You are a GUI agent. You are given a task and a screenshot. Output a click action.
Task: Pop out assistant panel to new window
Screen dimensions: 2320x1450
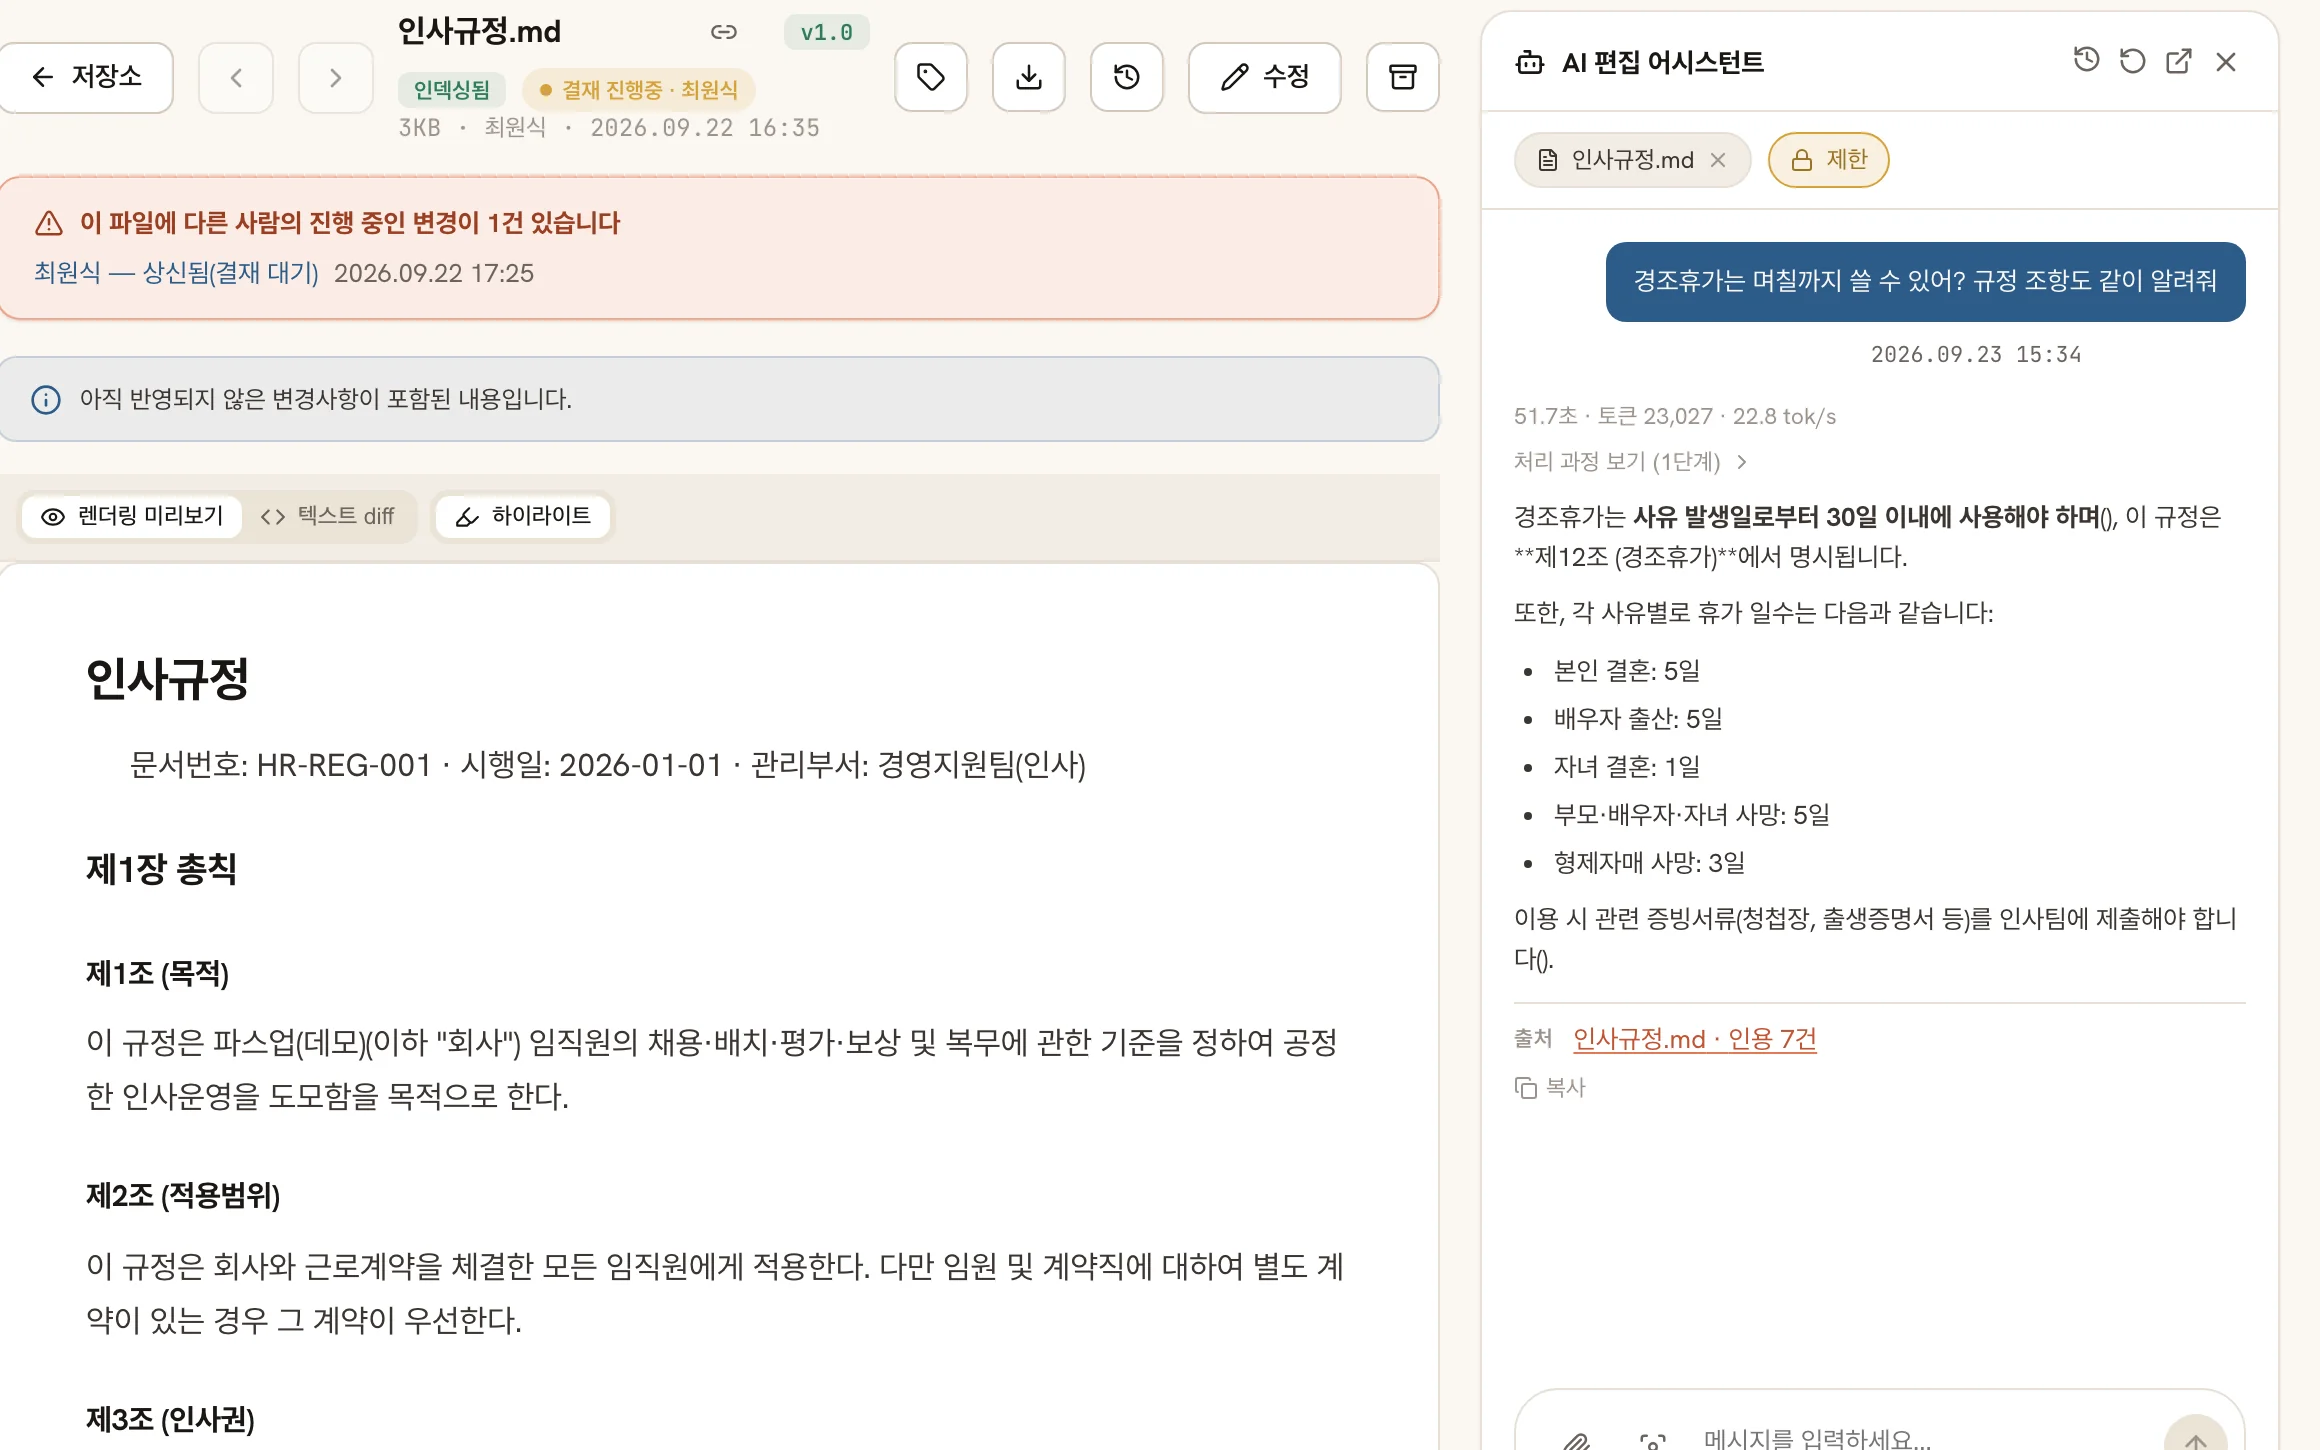coord(2179,61)
